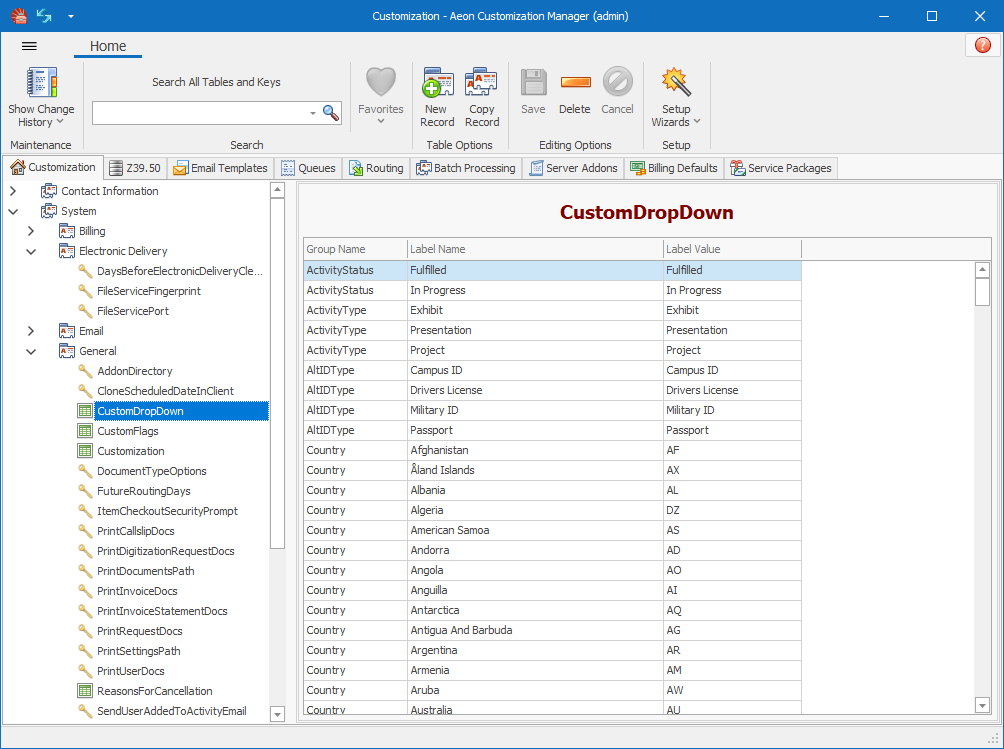Screen dimensions: 1004x749
Task: Expand the Contact Information node
Action: click(x=13, y=191)
